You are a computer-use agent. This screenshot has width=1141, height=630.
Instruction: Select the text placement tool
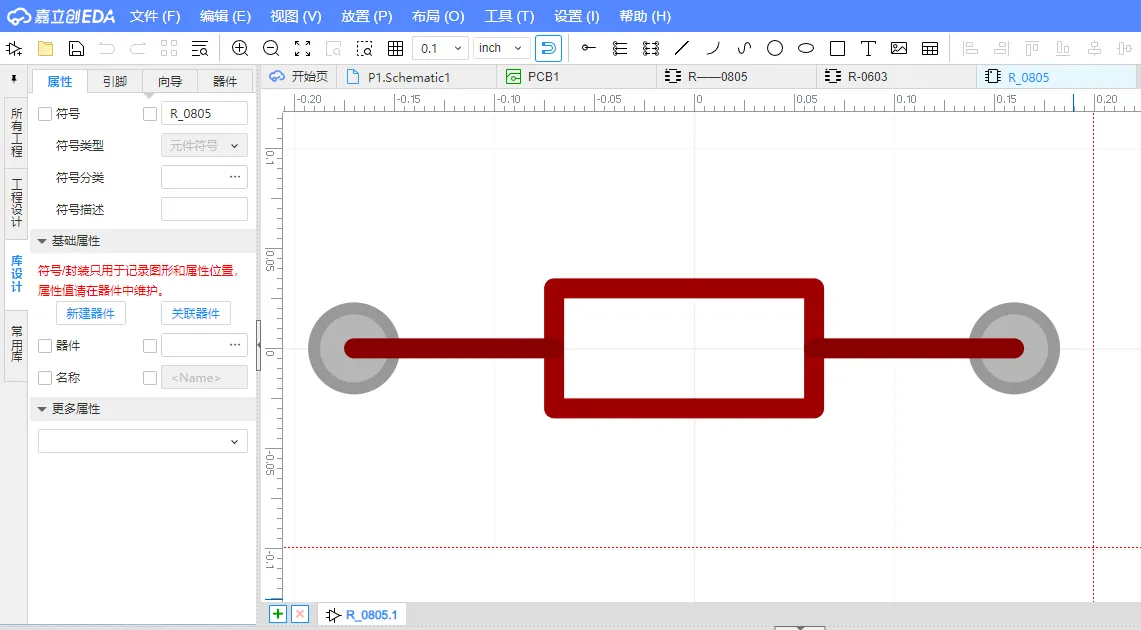point(867,49)
